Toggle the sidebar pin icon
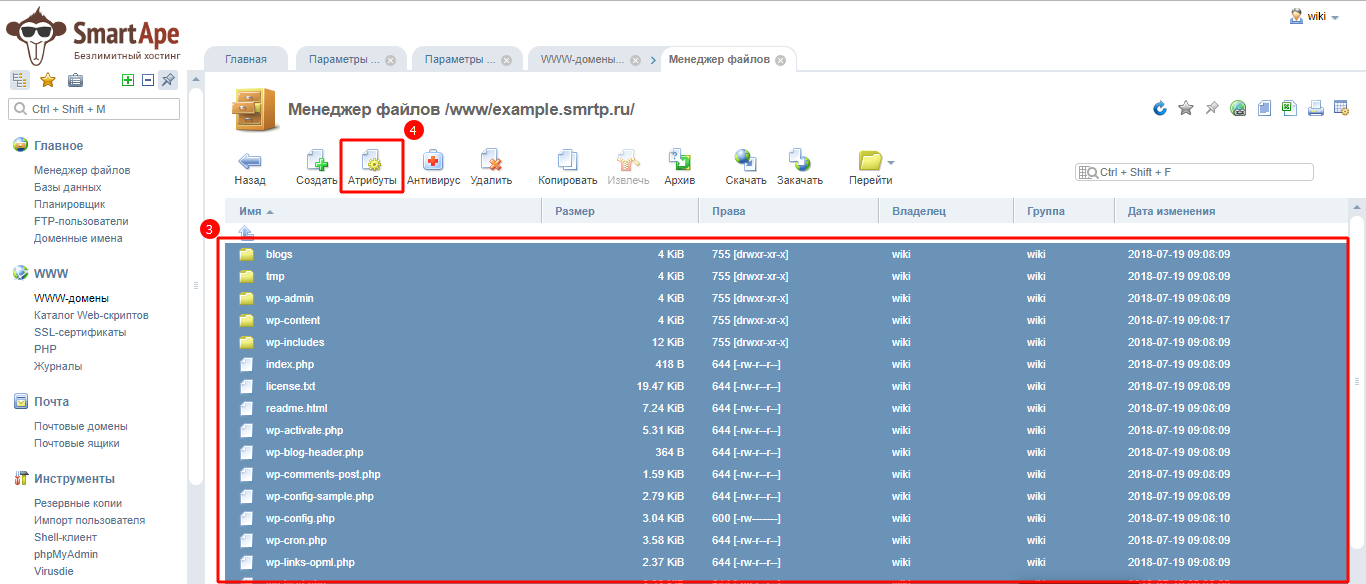 [x=168, y=80]
